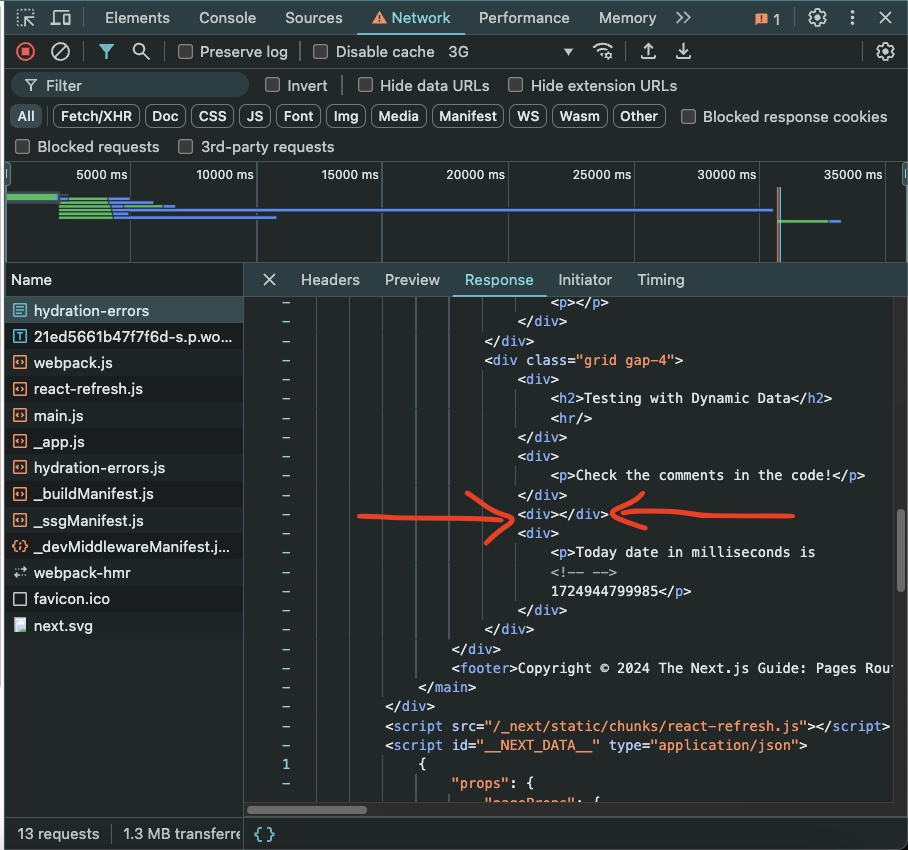Viewport: 908px width, 850px height.
Task: Expand more DevTools tabs chevron
Action: pos(683,18)
